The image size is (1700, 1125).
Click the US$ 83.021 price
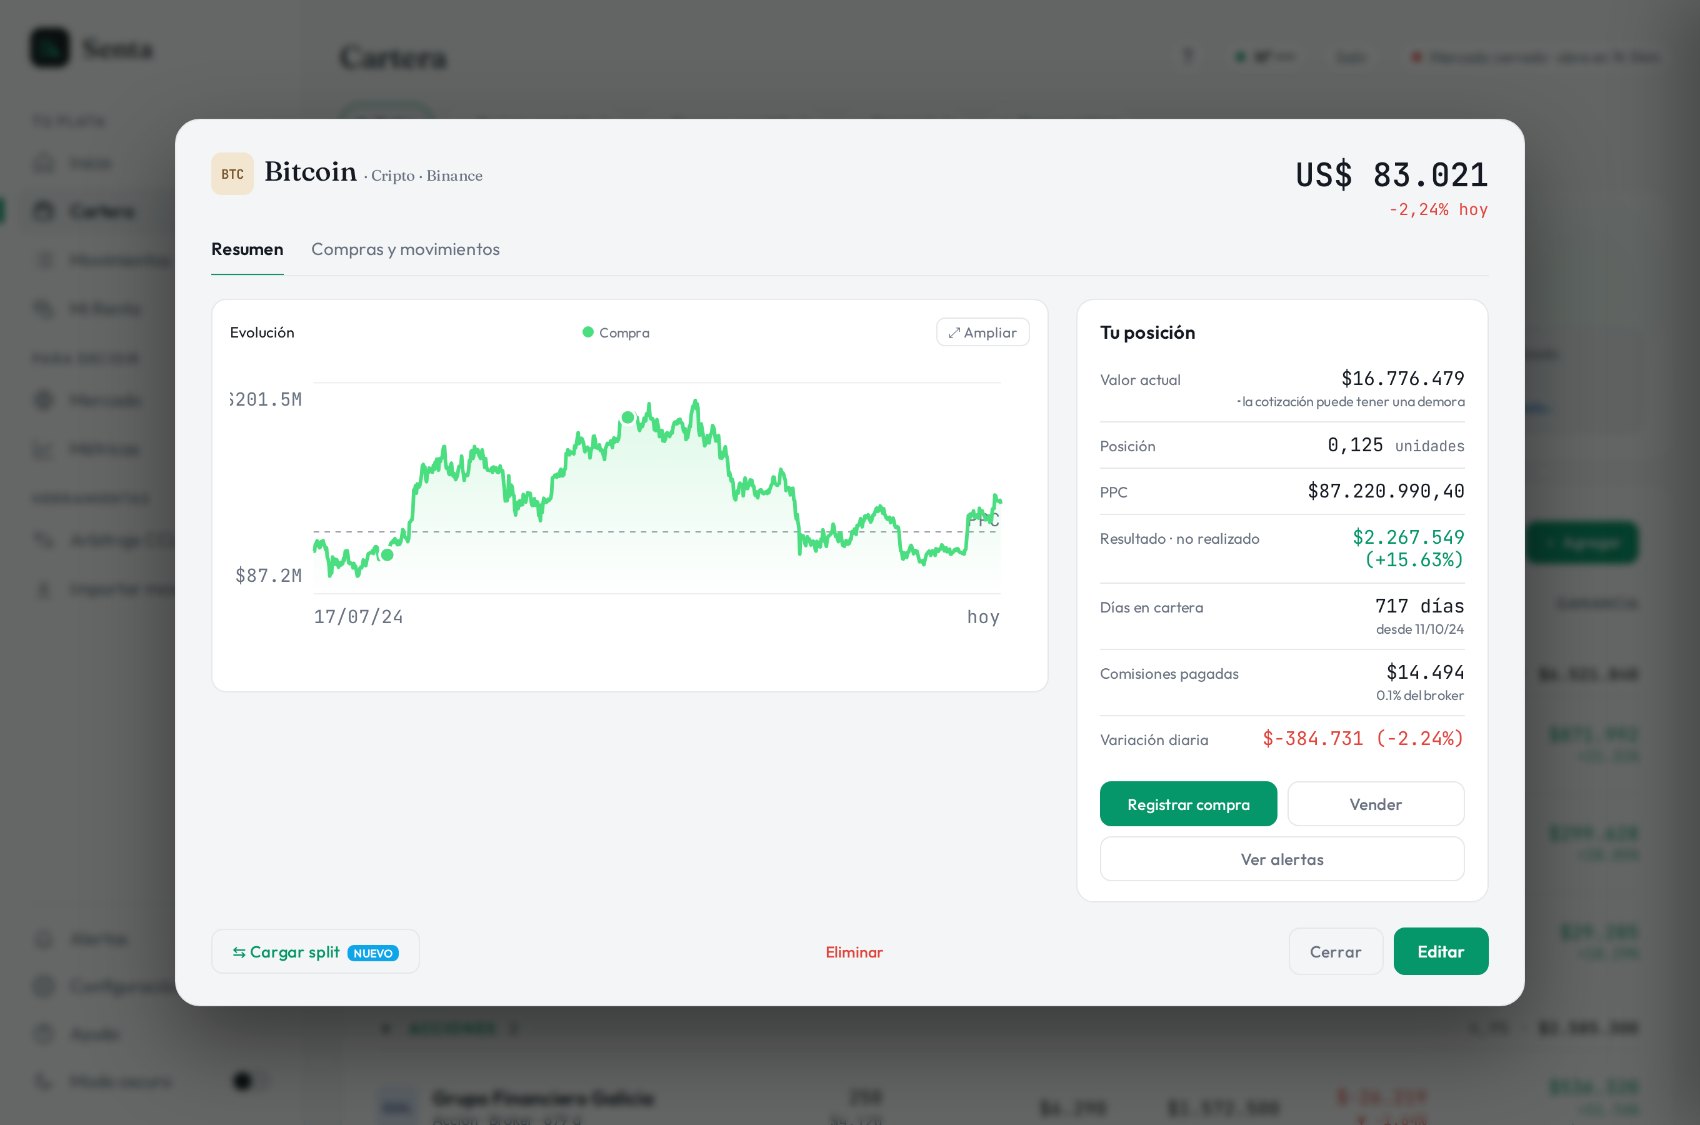pyautogui.click(x=1392, y=175)
